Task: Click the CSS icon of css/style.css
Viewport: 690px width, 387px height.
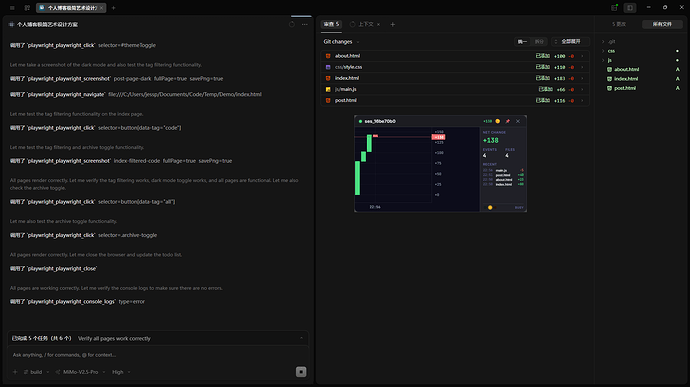Action: [328, 67]
